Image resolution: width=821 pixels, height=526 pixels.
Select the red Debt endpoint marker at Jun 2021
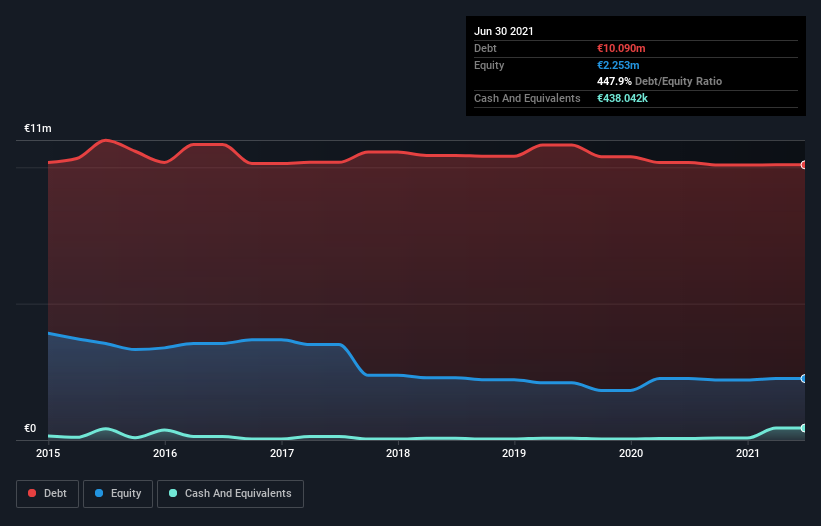[x=803, y=165]
